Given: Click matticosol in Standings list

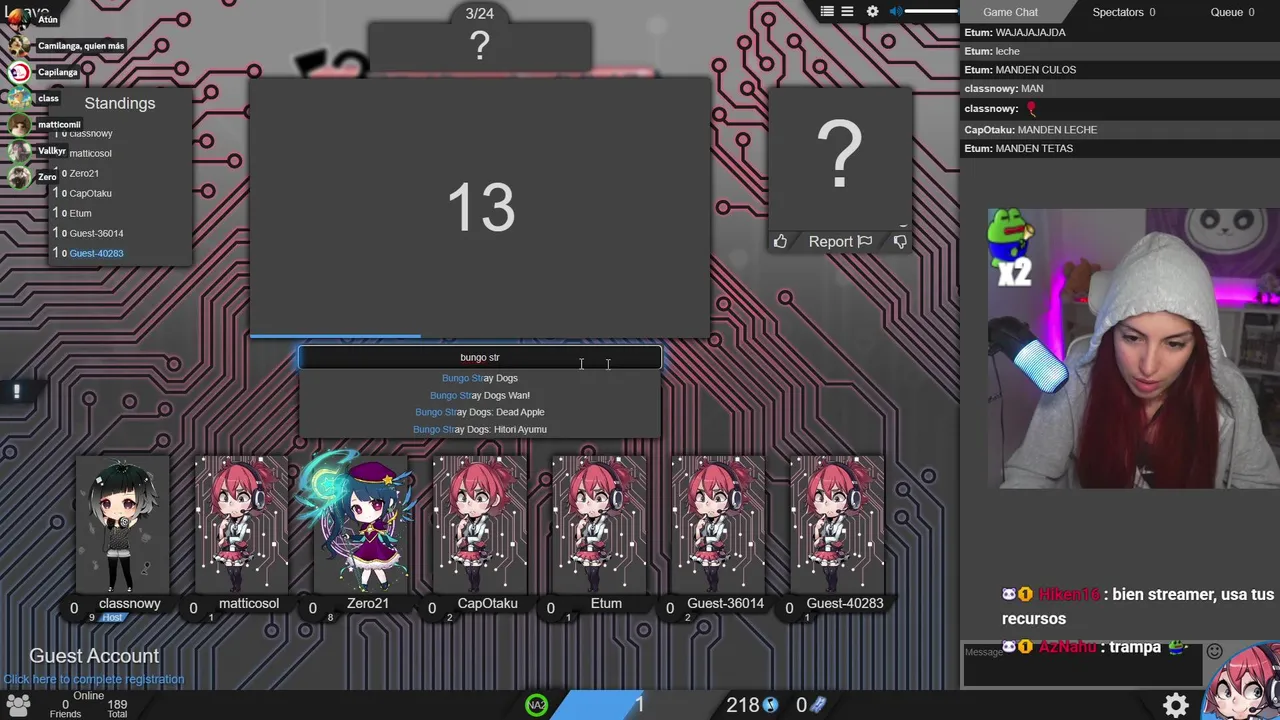Looking at the screenshot, I should pos(90,153).
